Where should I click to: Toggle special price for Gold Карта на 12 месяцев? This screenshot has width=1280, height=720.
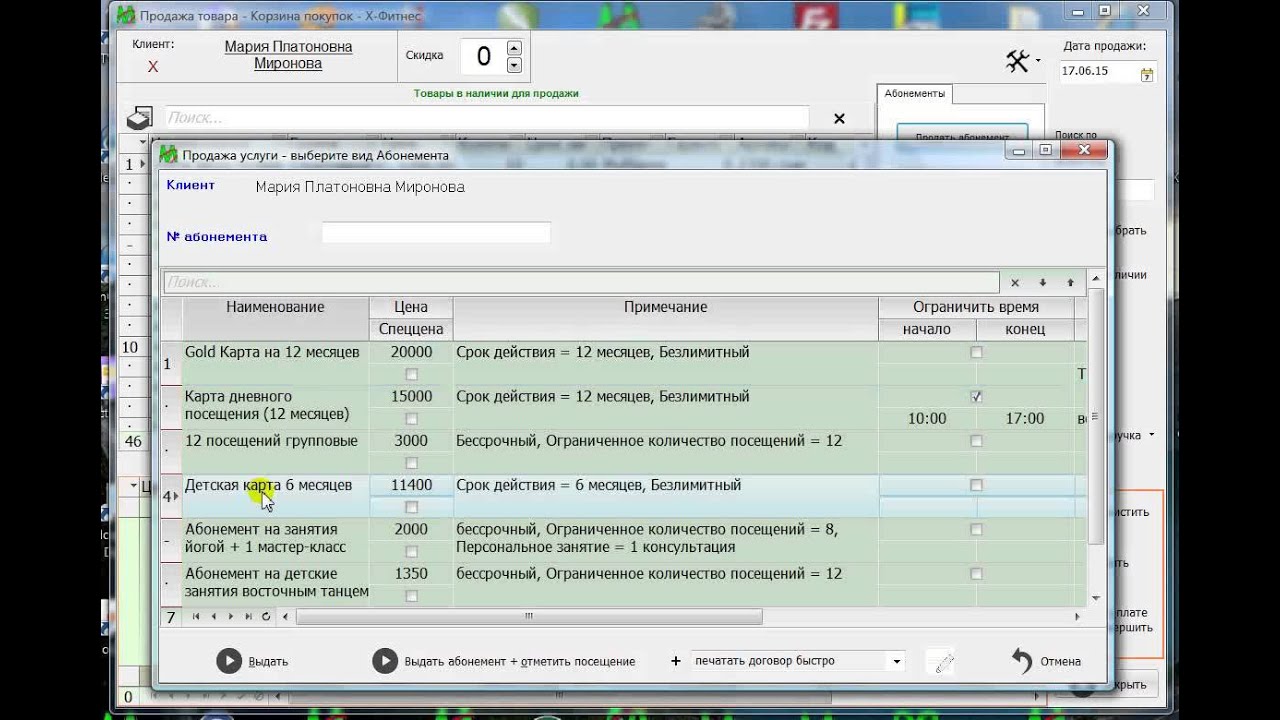click(x=411, y=374)
